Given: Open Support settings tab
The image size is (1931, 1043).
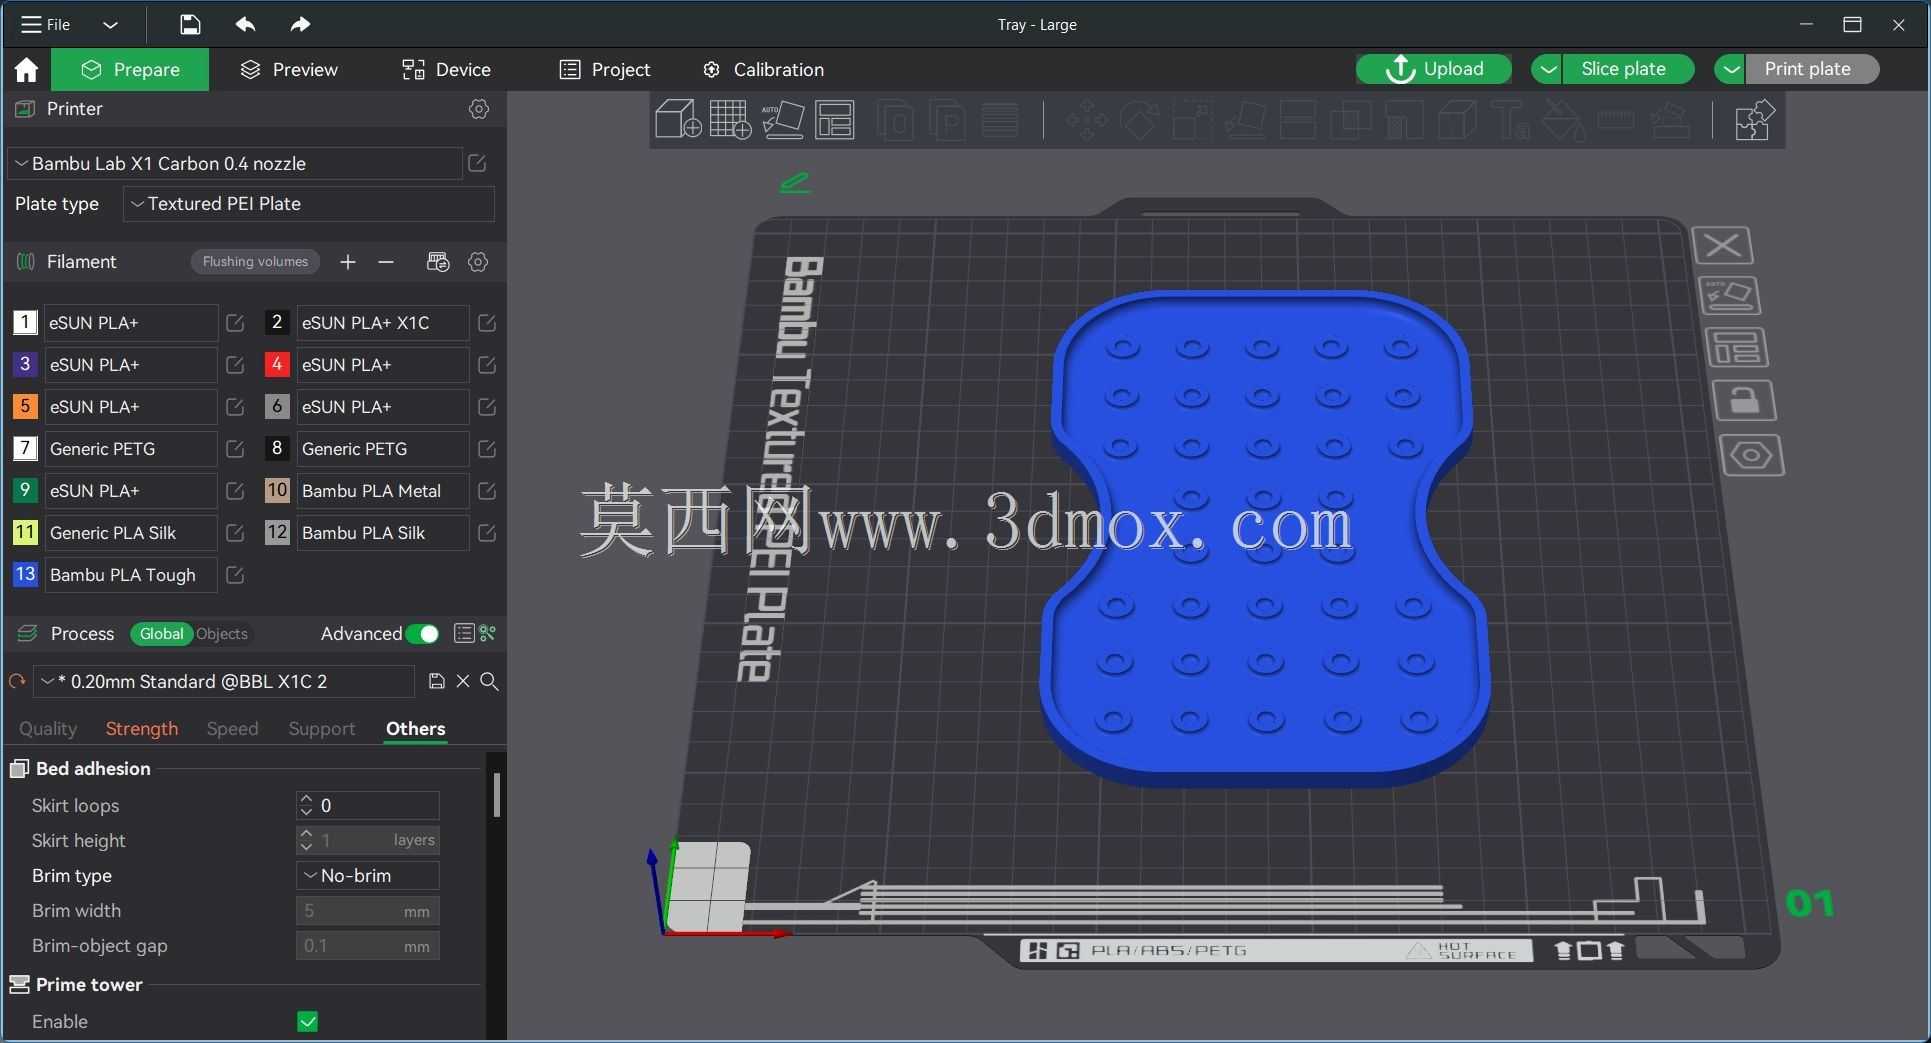Looking at the screenshot, I should point(321,729).
